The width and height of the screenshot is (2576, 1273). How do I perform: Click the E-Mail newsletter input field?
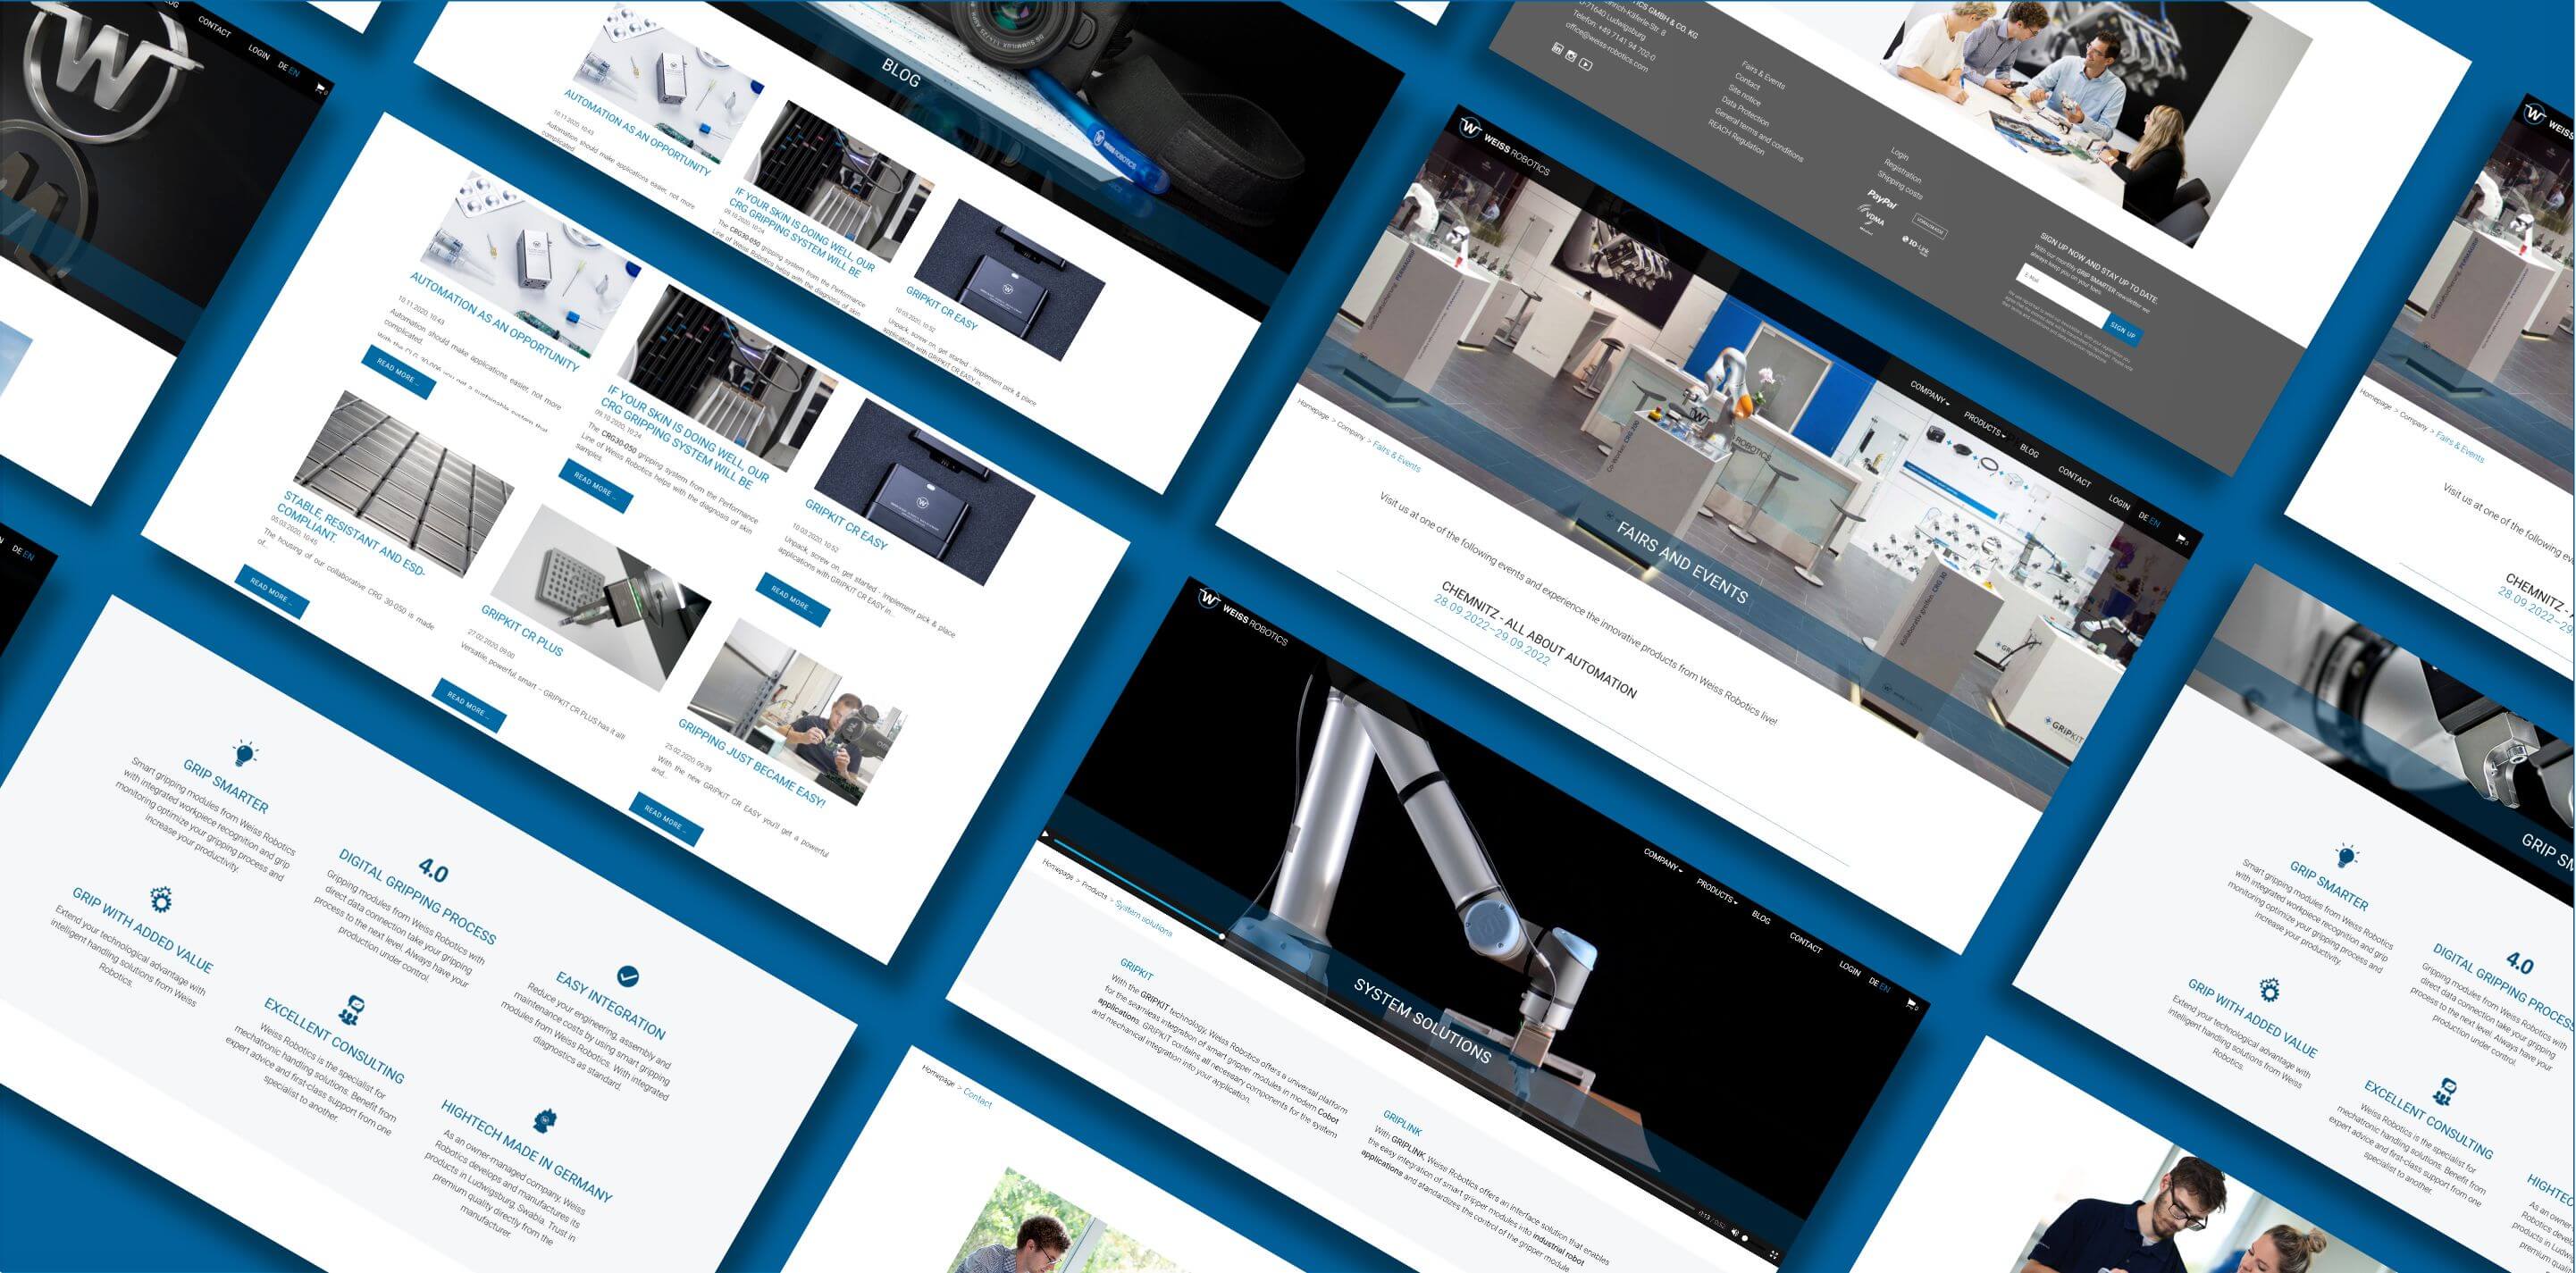tap(2063, 296)
